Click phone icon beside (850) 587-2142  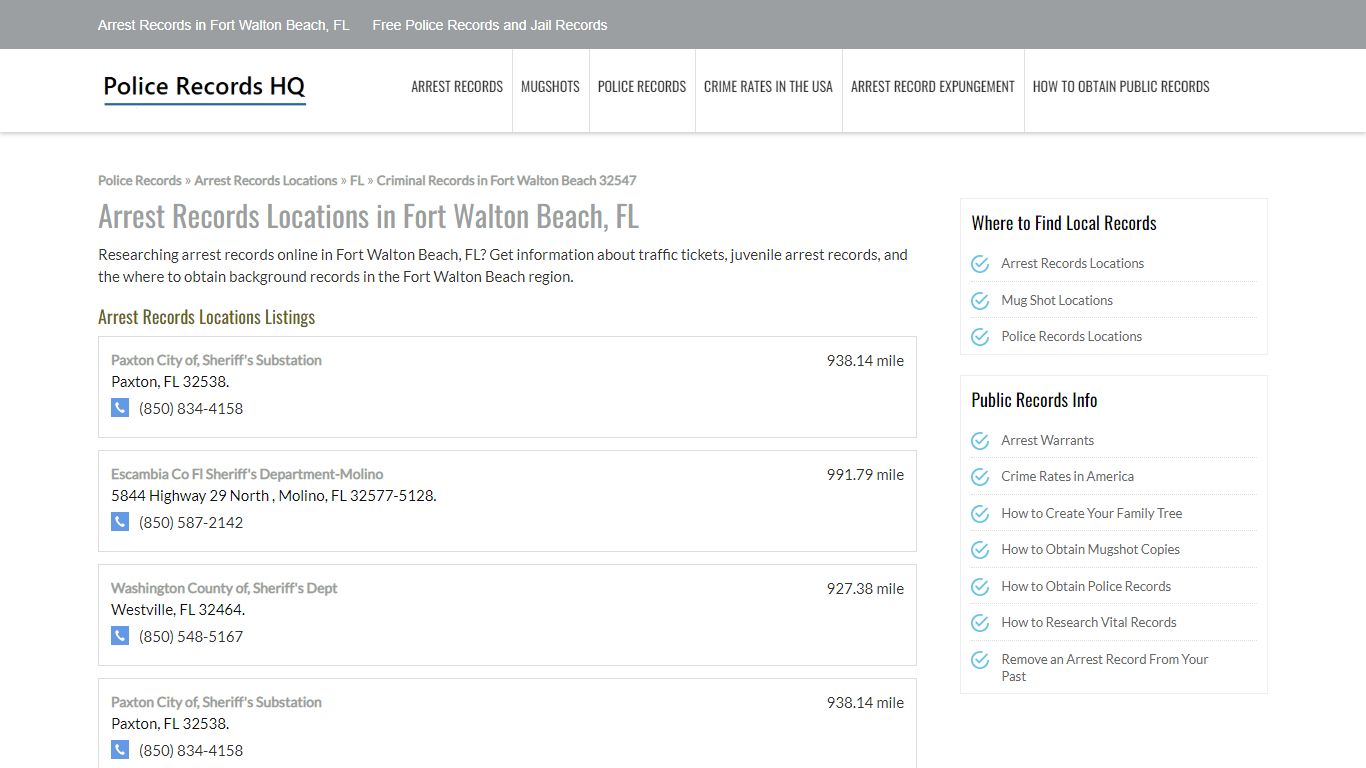pyautogui.click(x=120, y=522)
